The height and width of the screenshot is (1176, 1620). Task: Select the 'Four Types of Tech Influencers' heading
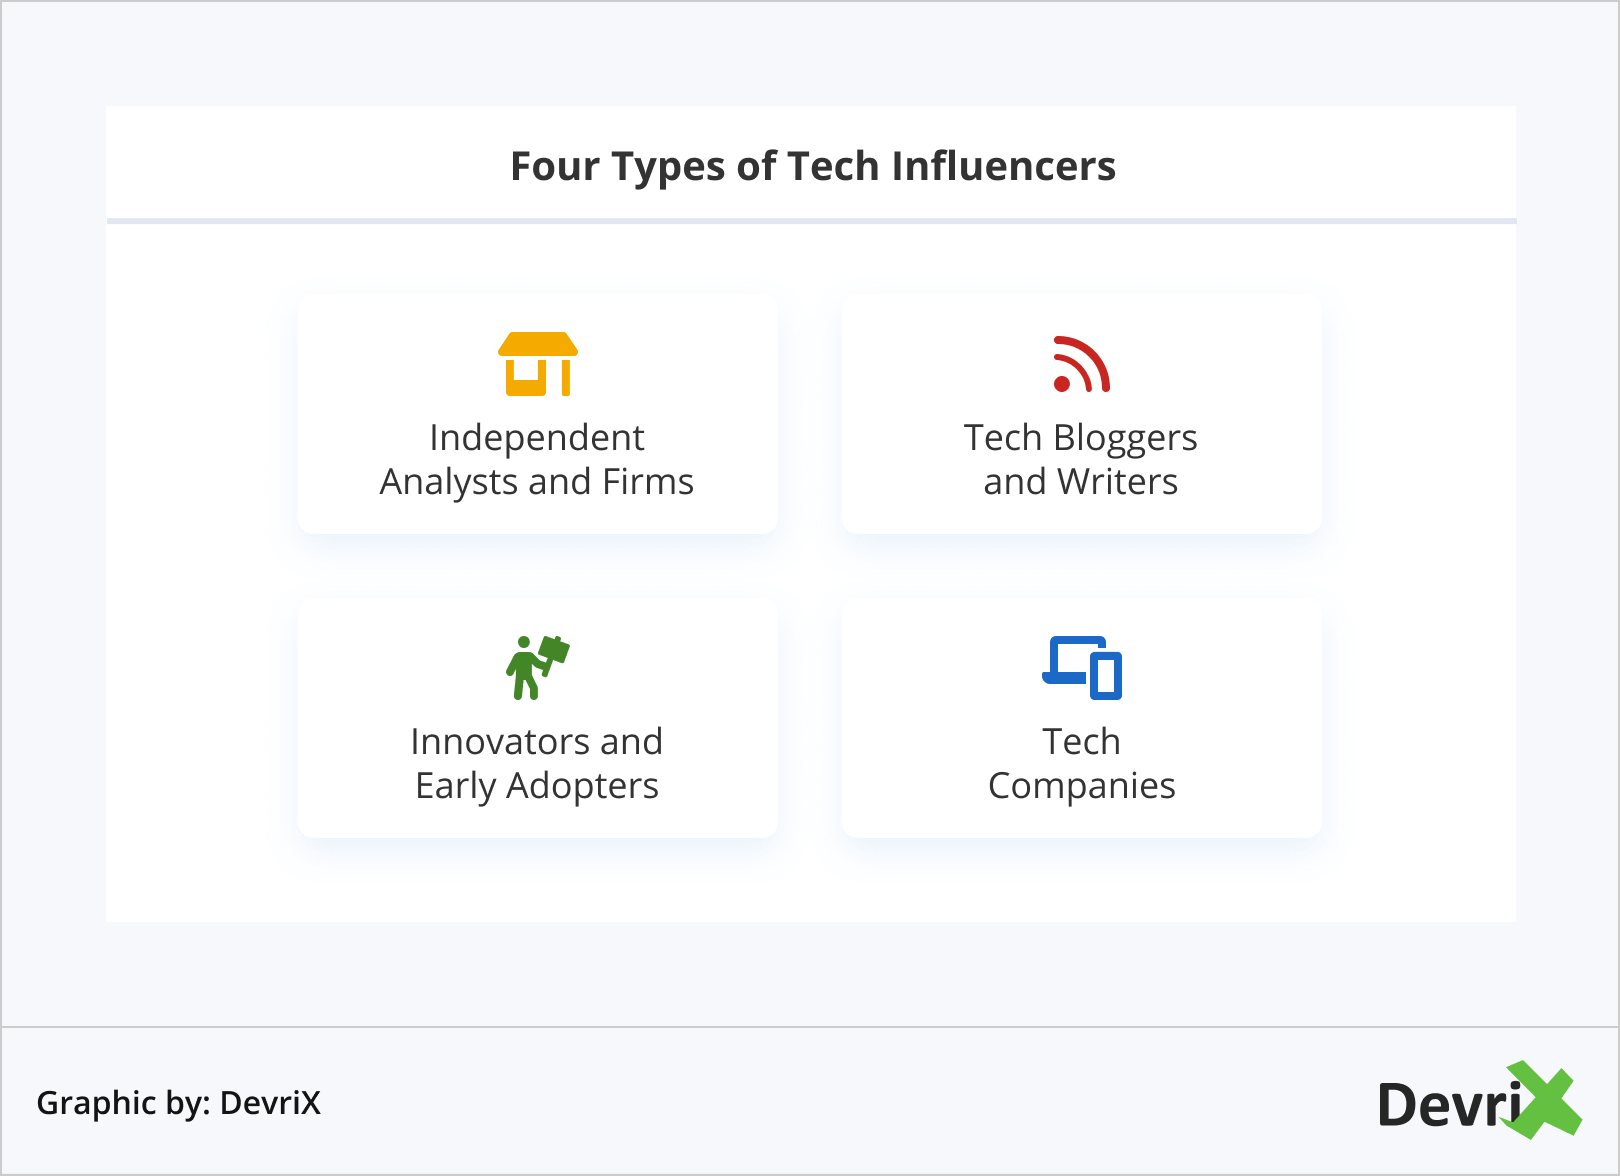pyautogui.click(x=812, y=166)
